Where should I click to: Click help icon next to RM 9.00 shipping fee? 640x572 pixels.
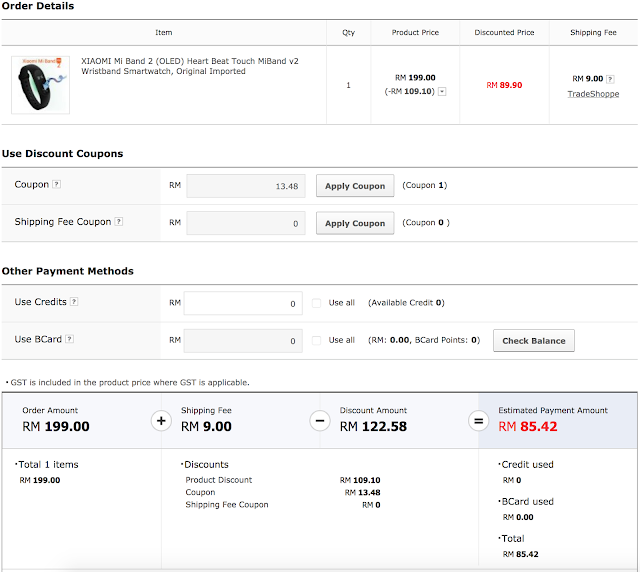(x=611, y=78)
